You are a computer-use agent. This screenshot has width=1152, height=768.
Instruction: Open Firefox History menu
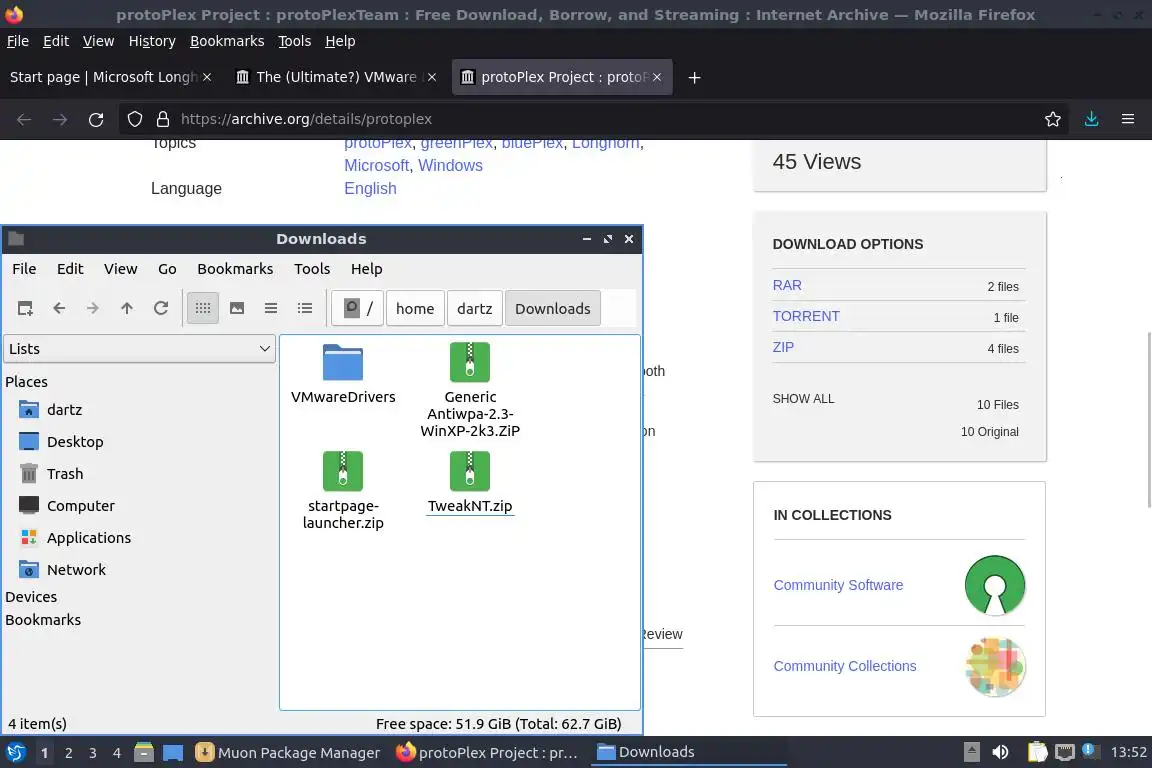tap(152, 41)
